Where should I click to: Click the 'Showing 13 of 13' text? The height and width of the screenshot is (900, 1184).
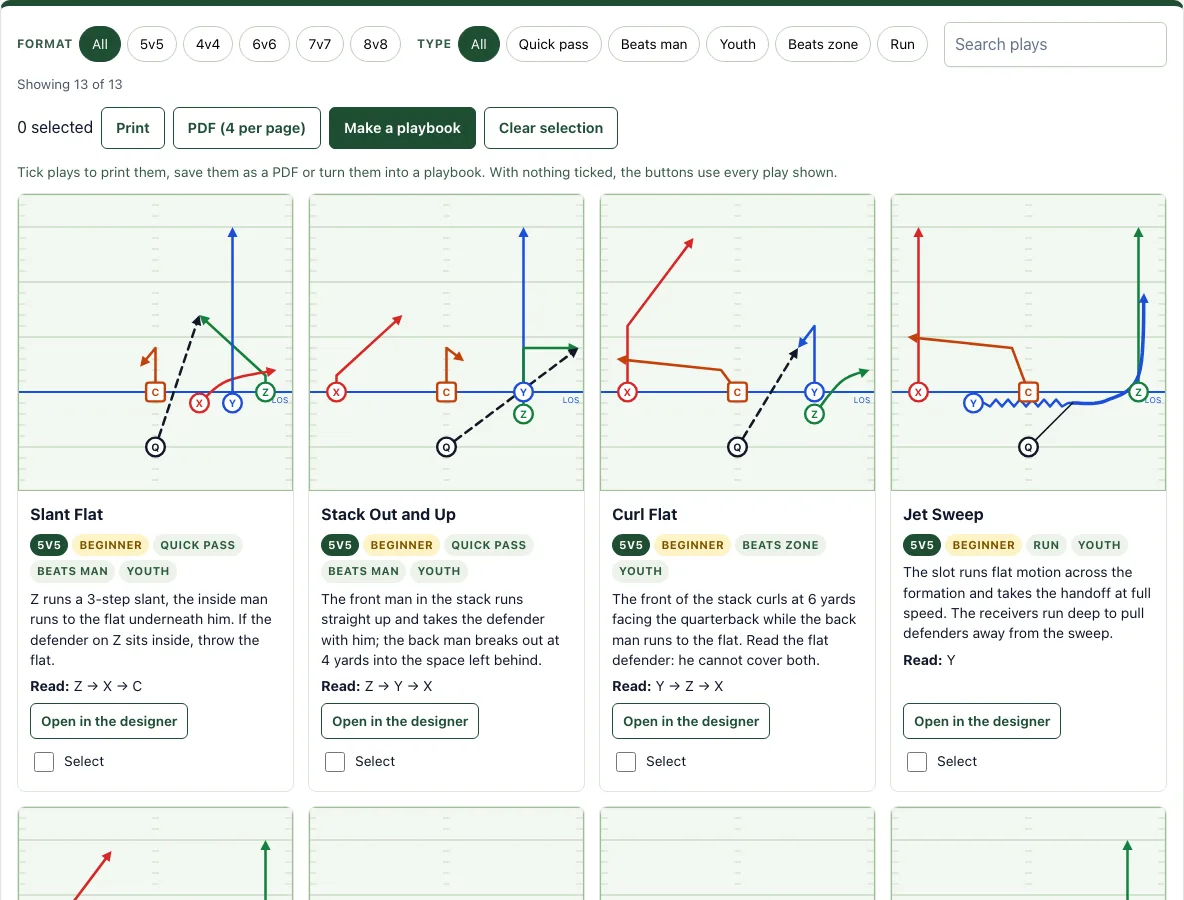point(69,85)
